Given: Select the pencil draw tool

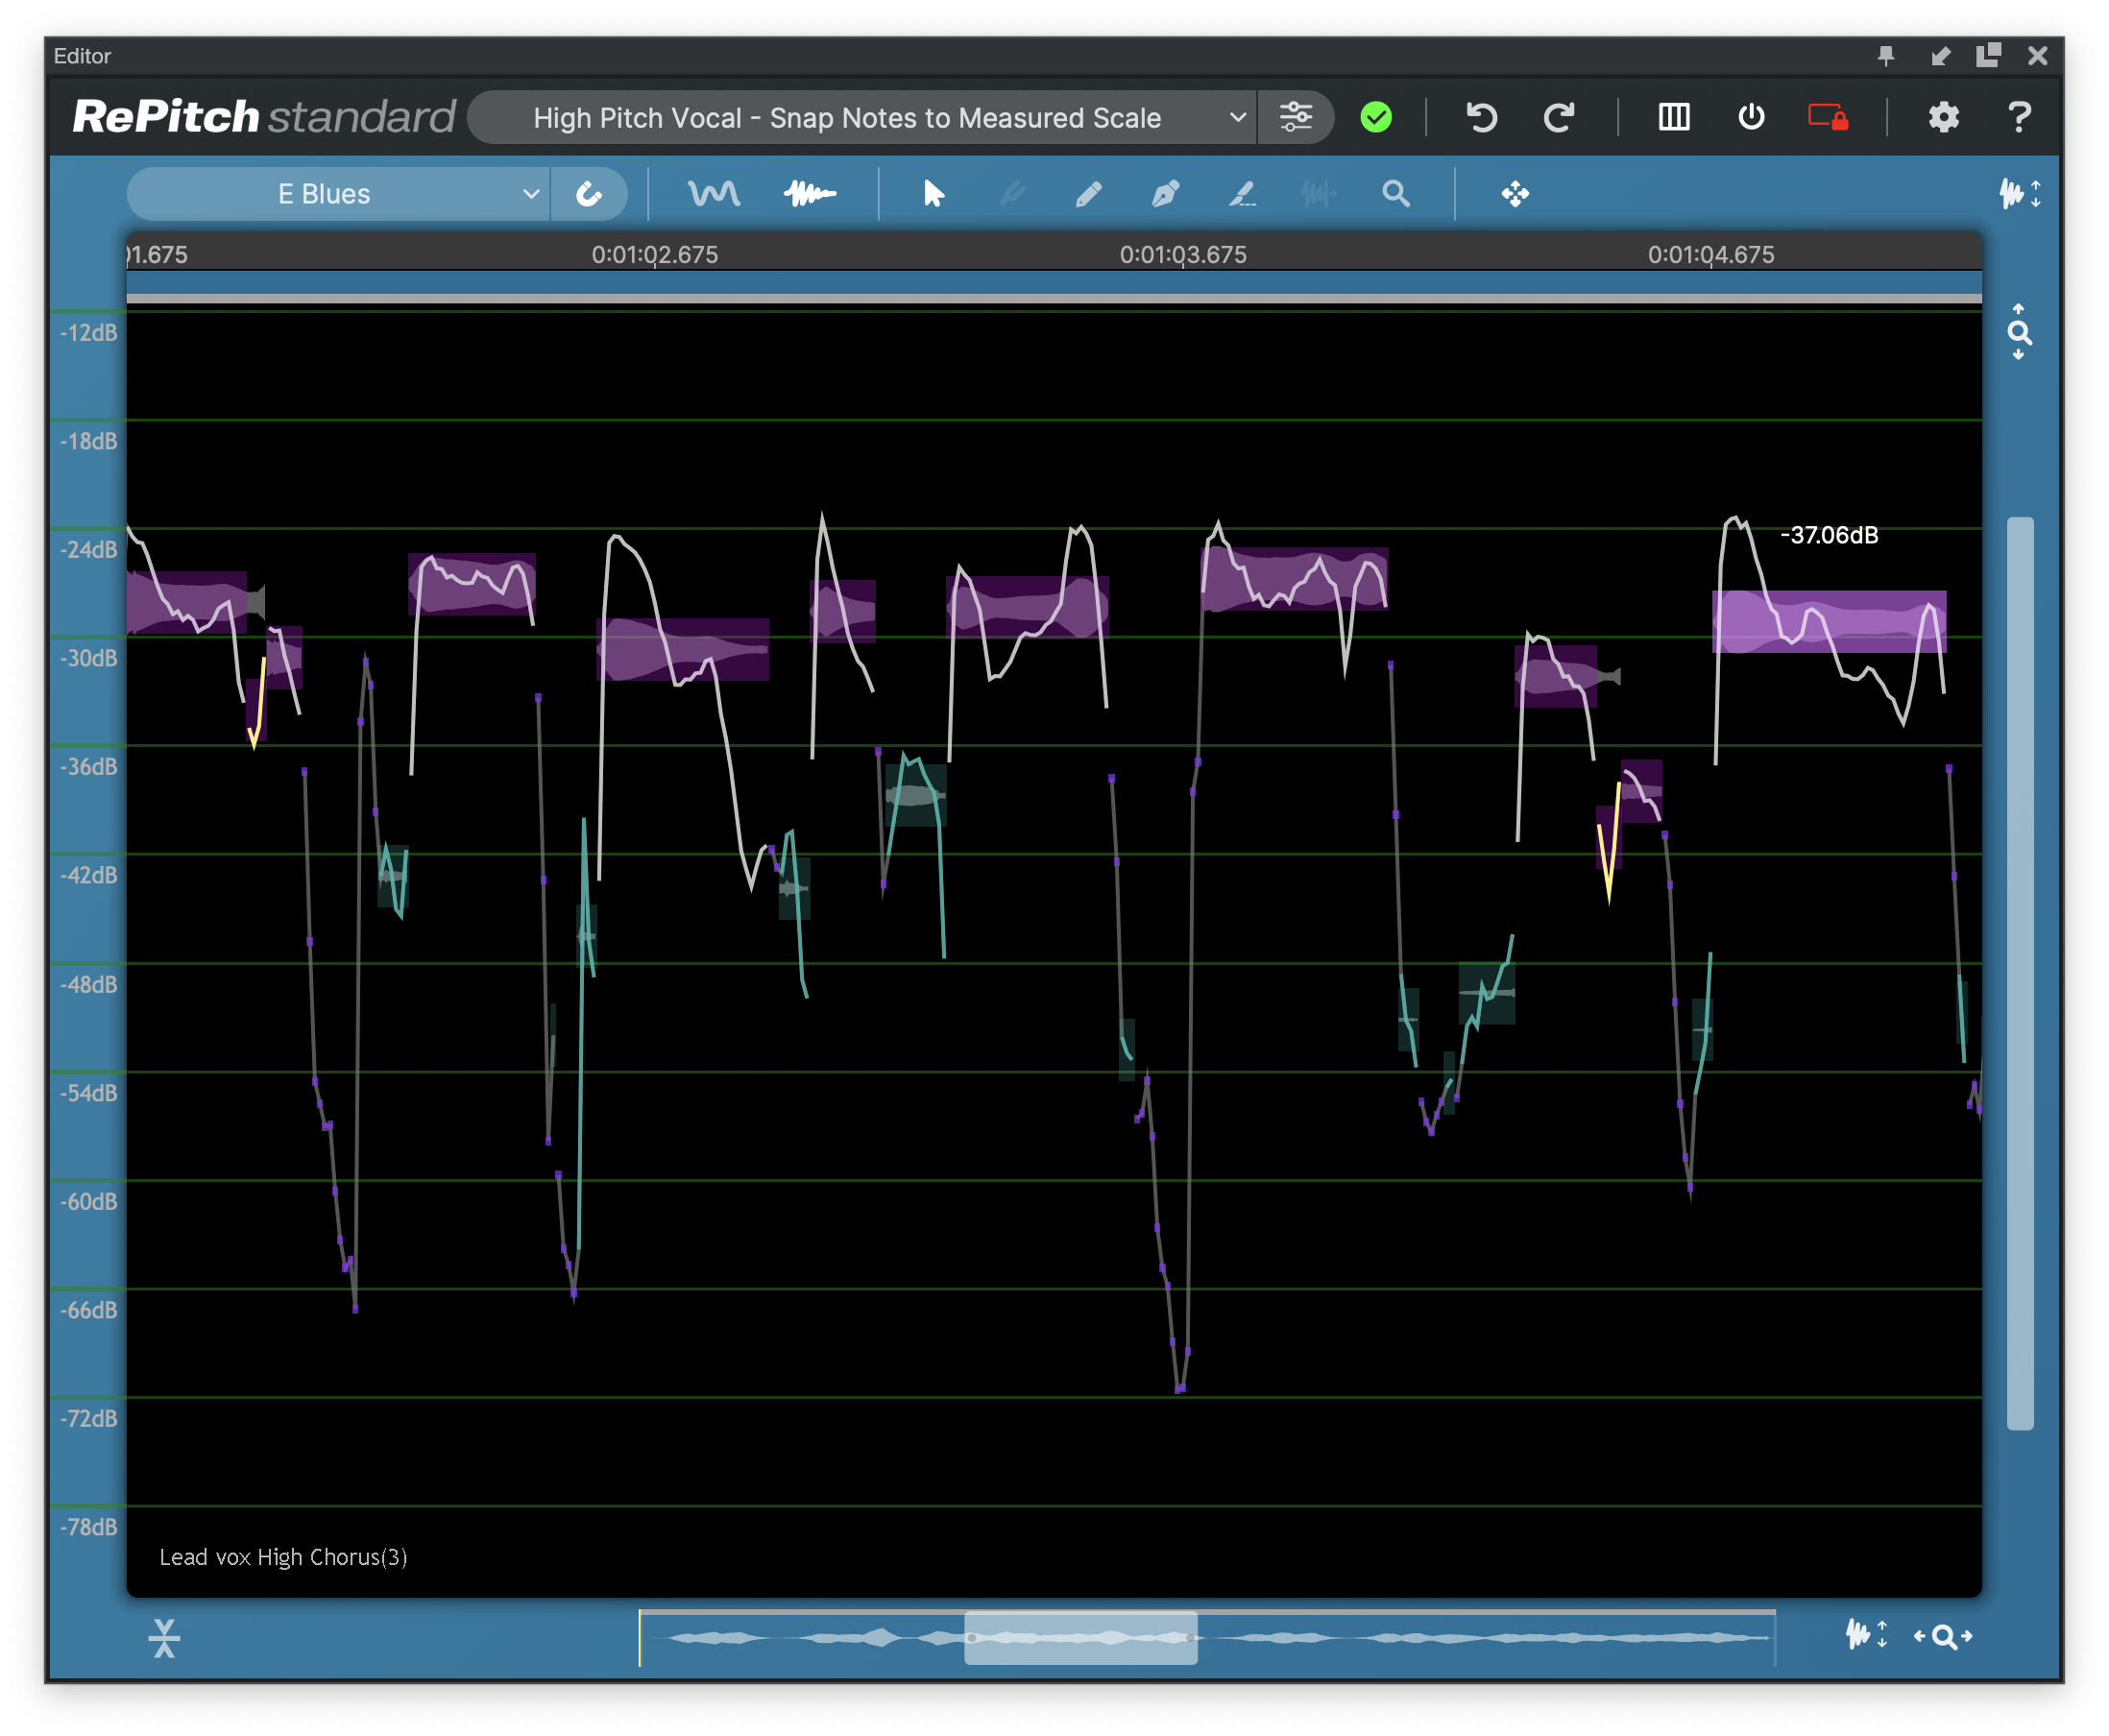Looking at the screenshot, I should click(1088, 194).
